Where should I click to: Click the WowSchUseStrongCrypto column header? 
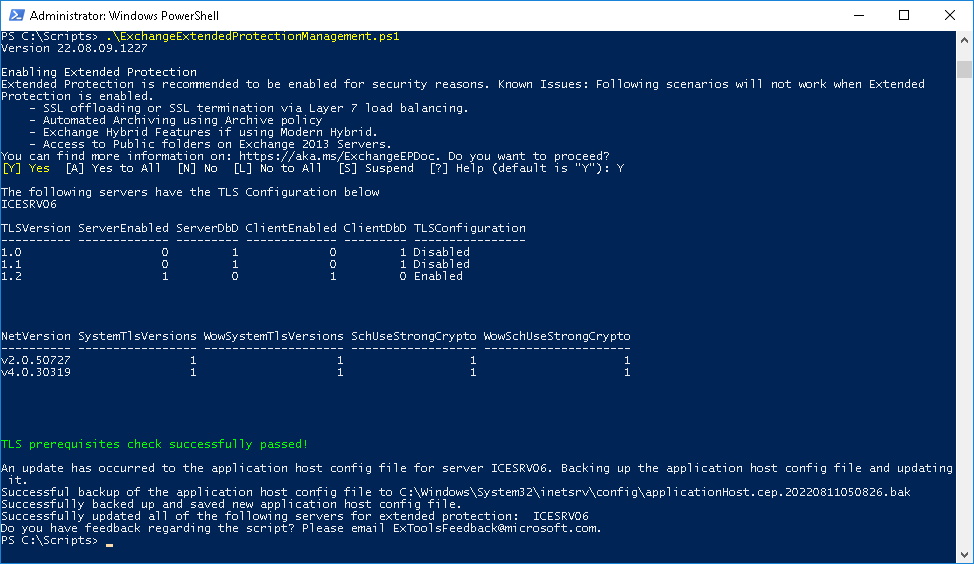click(557, 336)
